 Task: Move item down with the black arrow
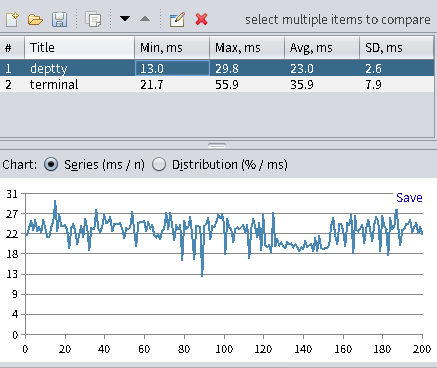click(x=125, y=19)
